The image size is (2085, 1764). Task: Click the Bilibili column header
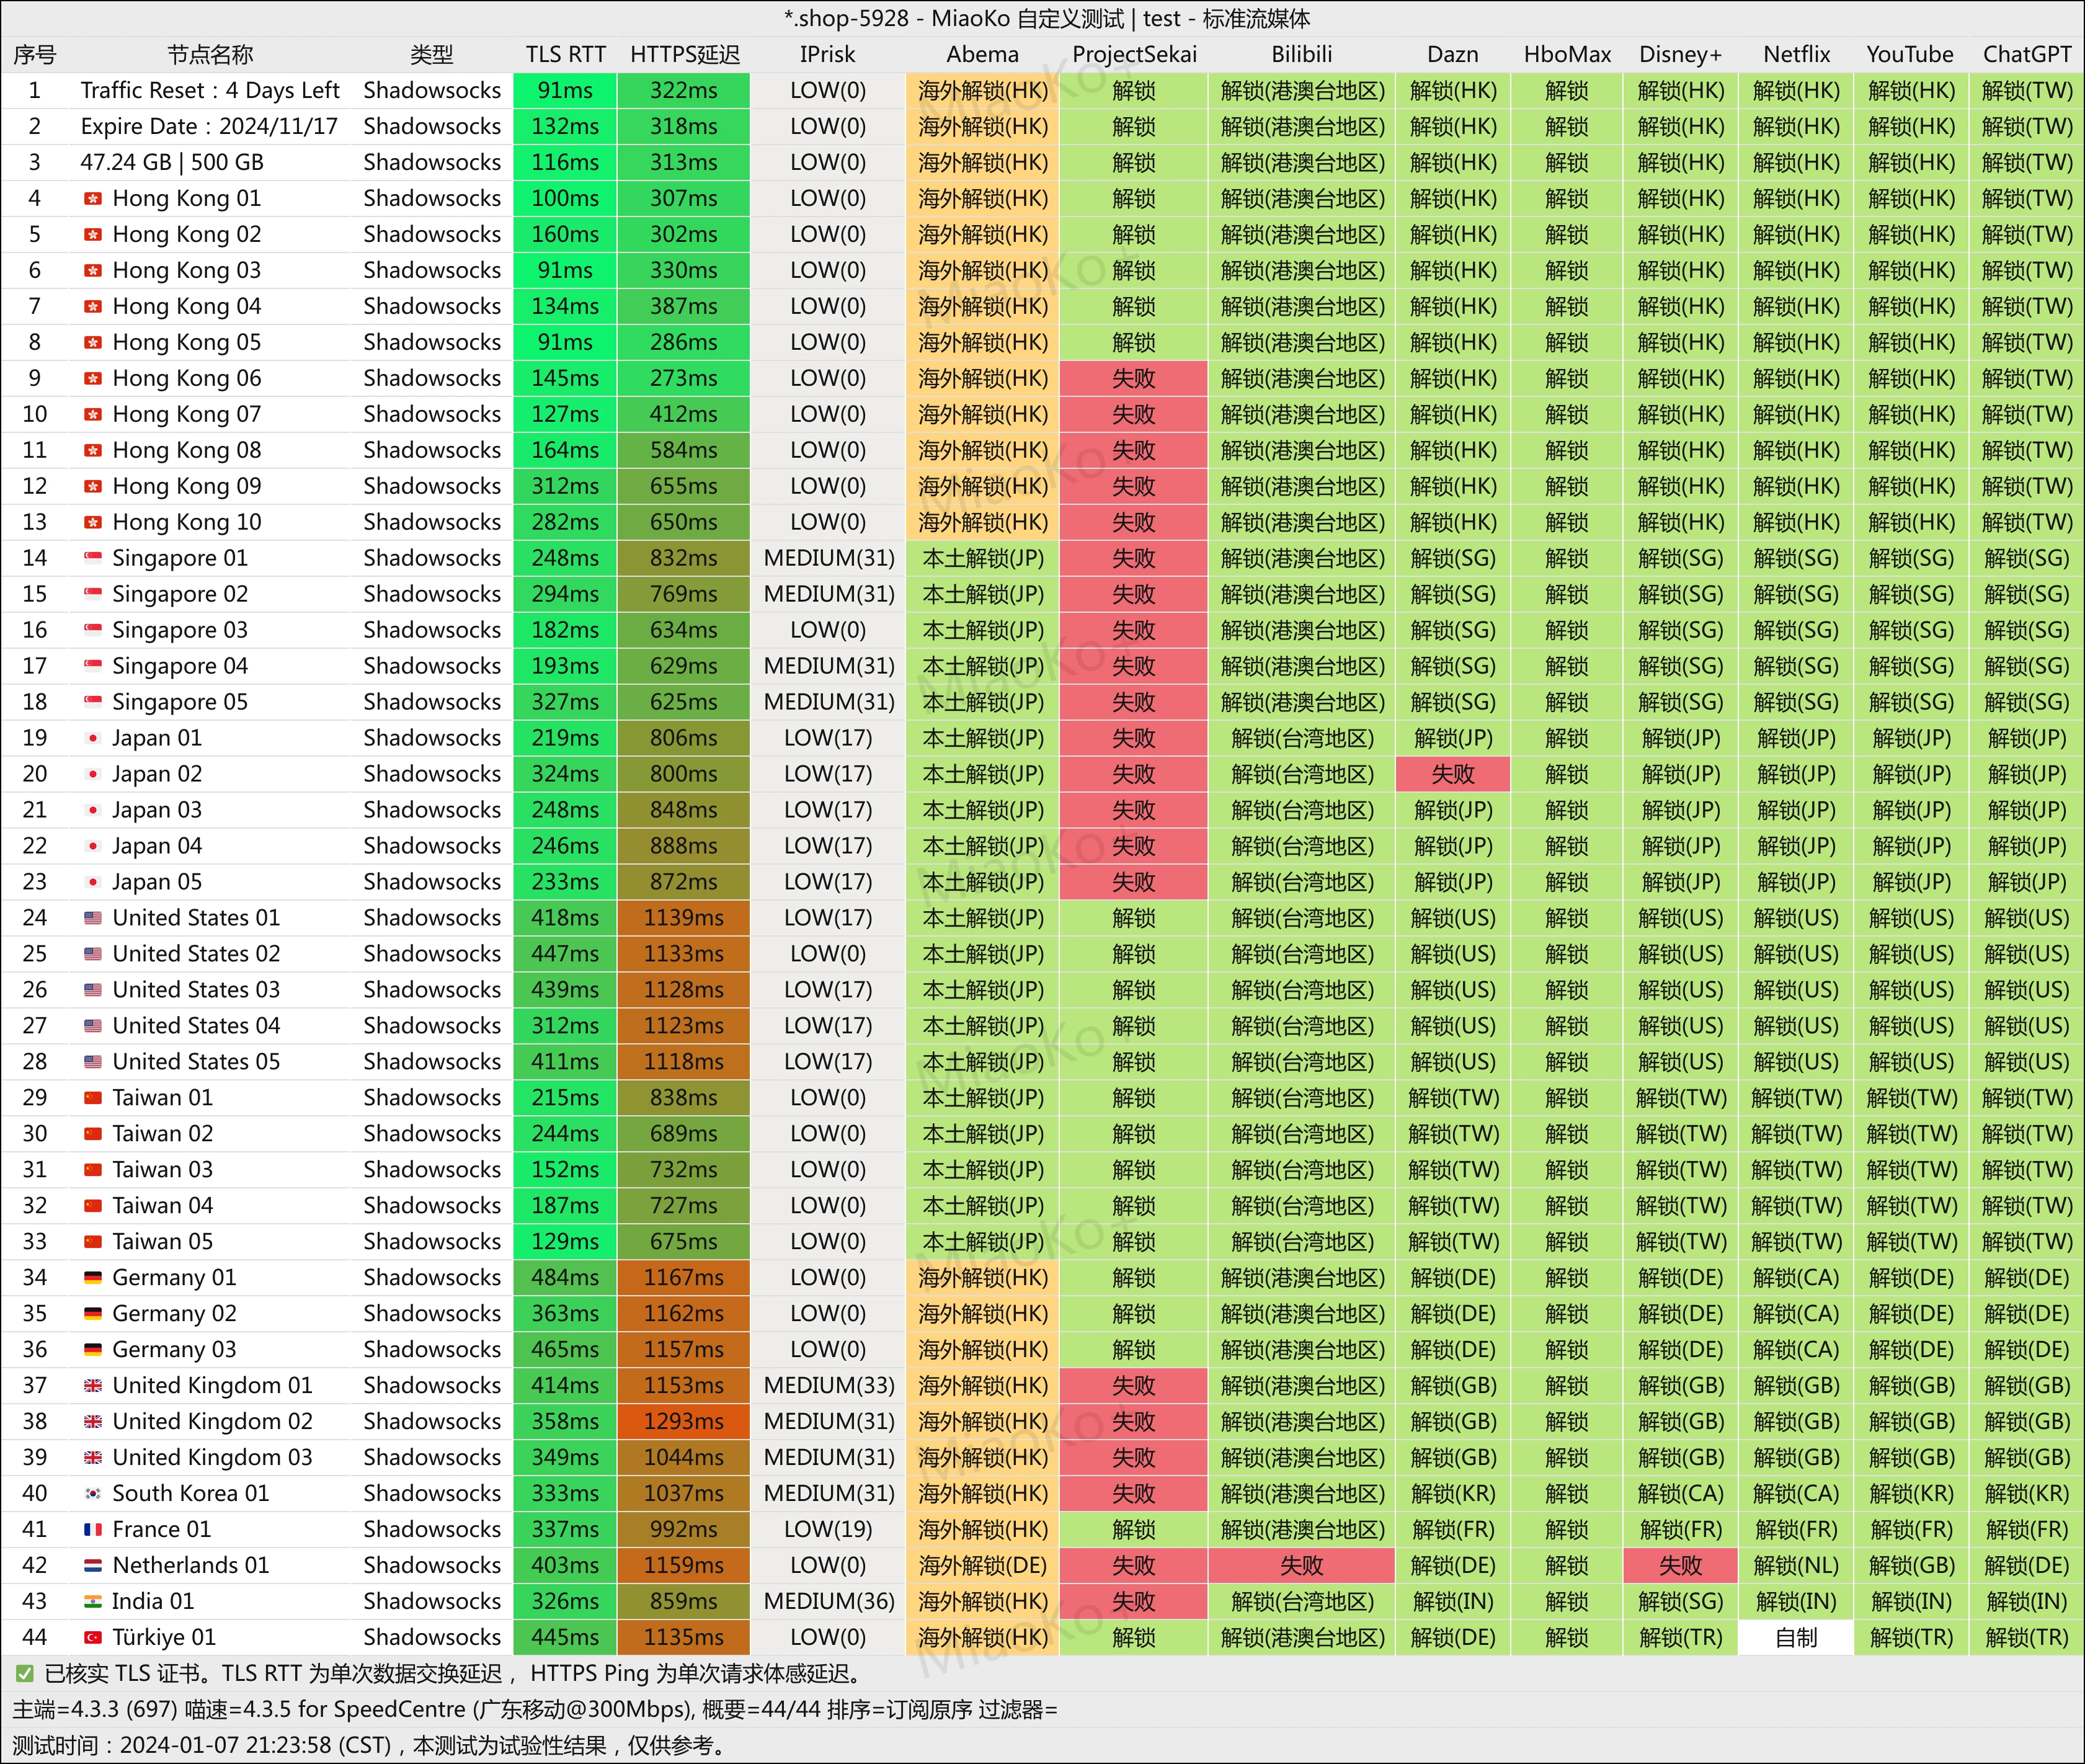point(1302,55)
